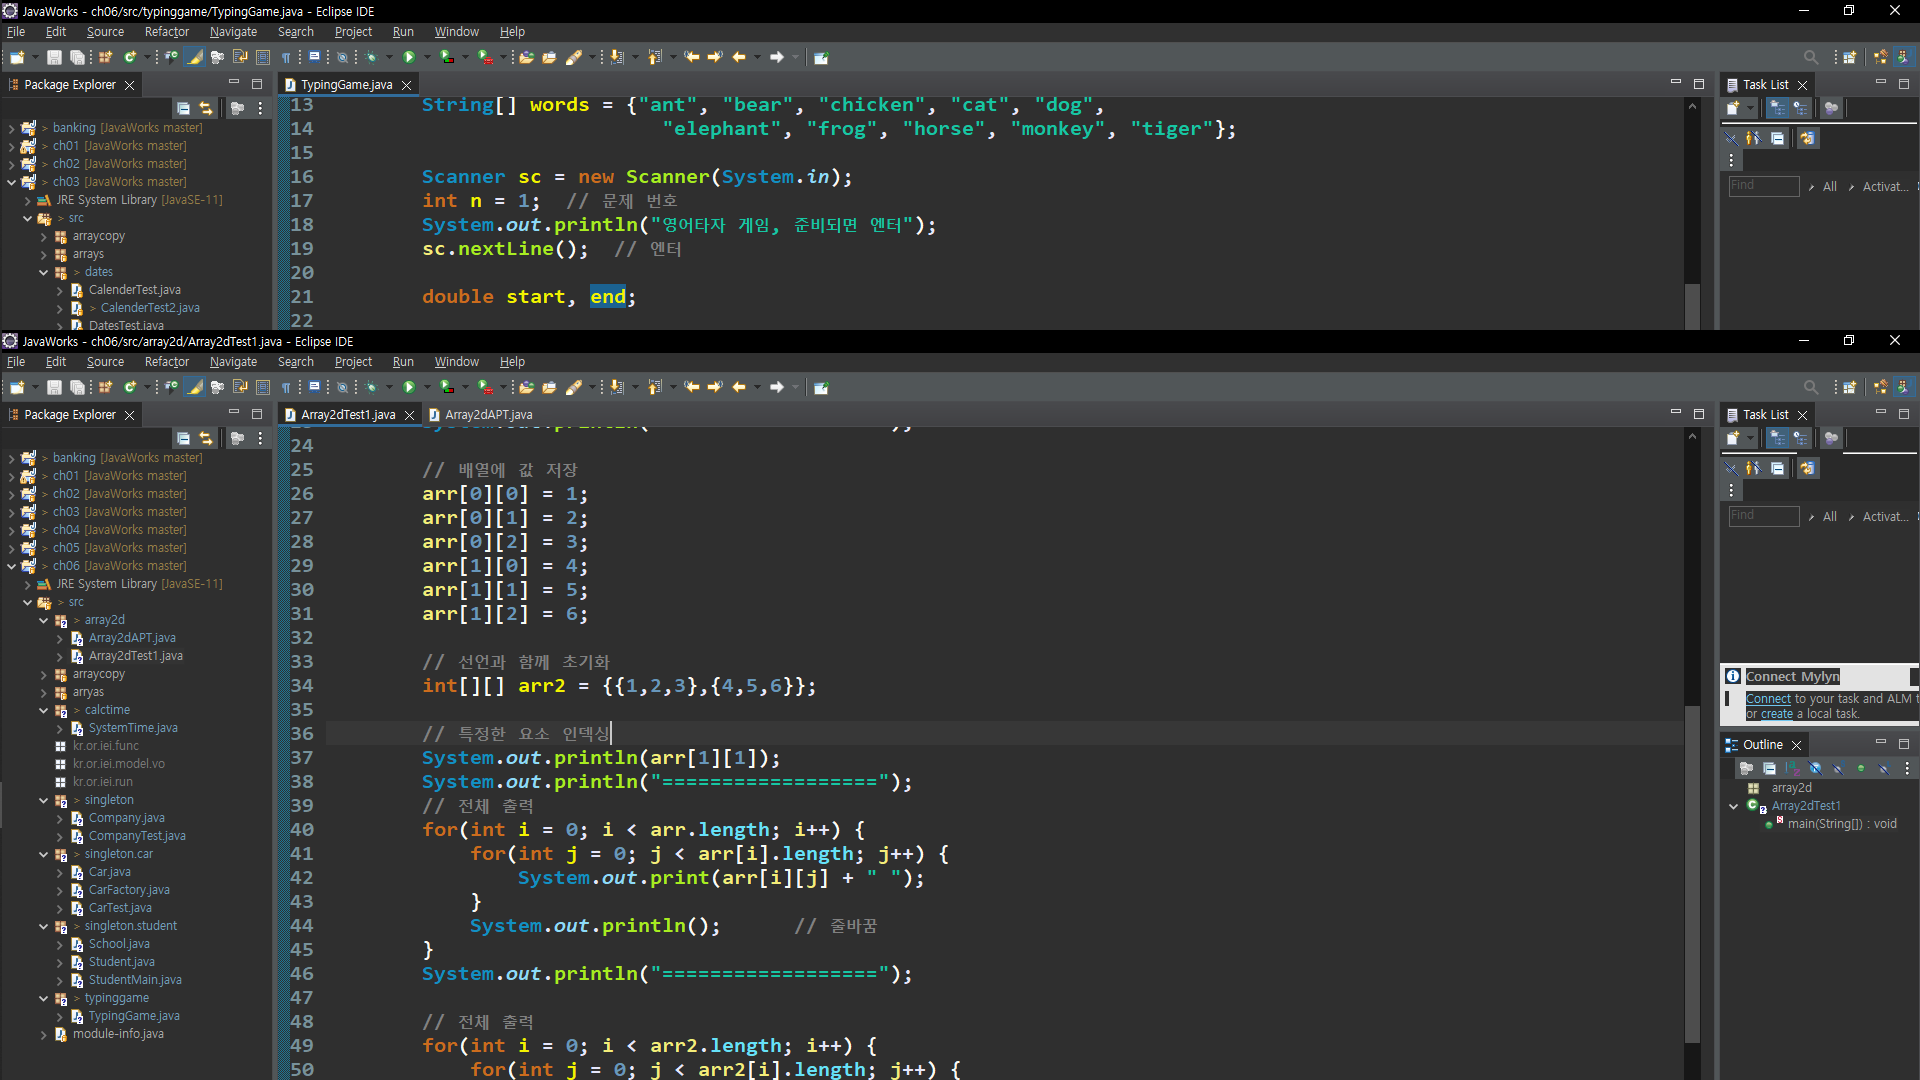Click the New Task icon in lower Task List

pos(1734,438)
